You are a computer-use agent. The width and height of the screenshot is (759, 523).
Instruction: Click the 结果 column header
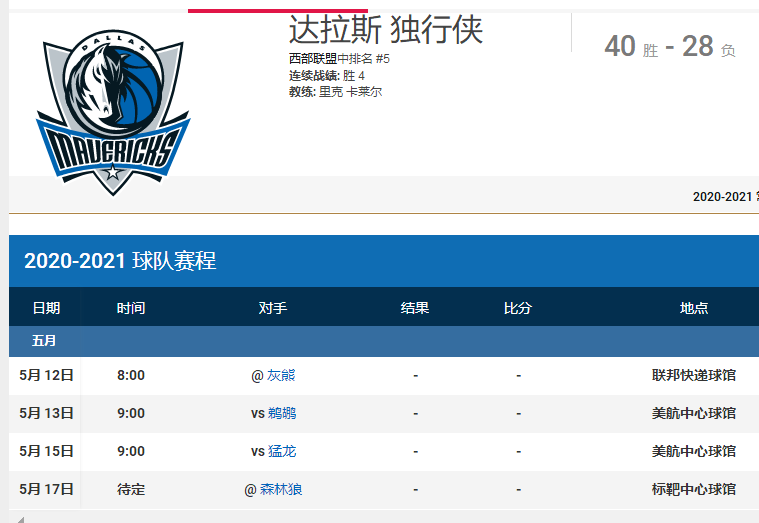415,308
